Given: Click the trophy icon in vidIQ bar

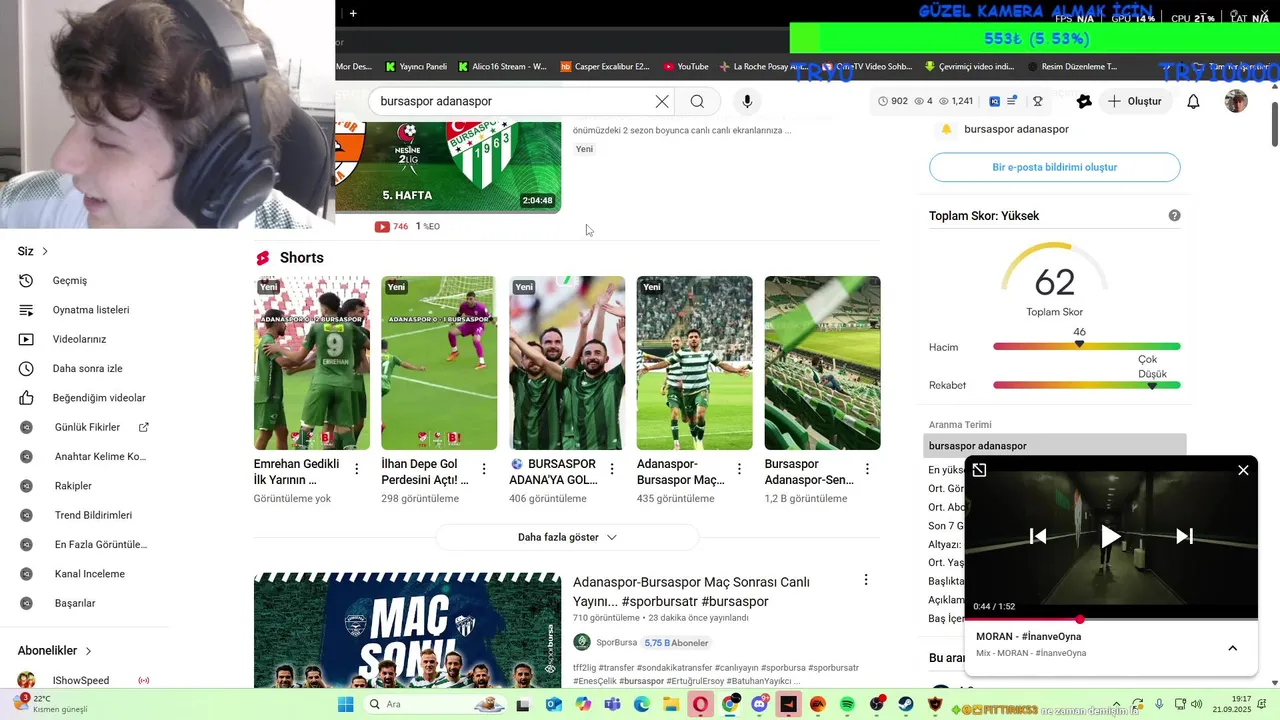Looking at the screenshot, I should (1038, 101).
